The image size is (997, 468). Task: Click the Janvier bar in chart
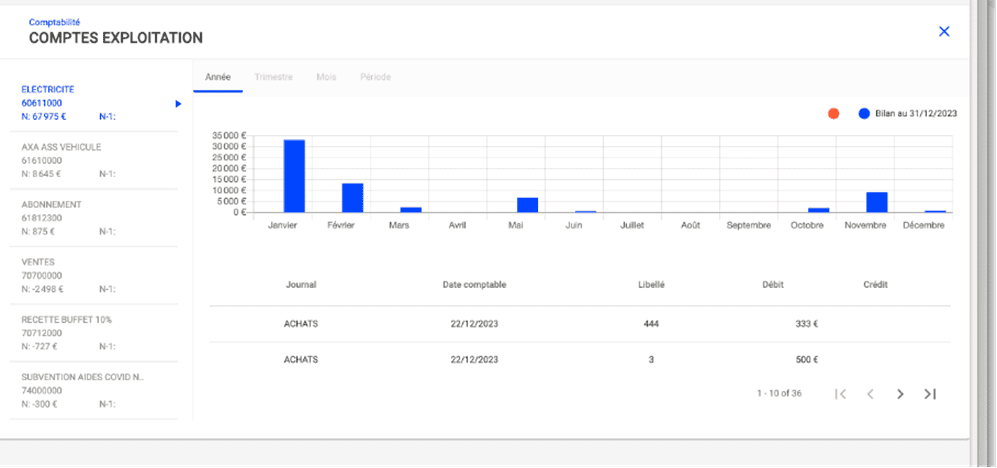click(x=294, y=175)
